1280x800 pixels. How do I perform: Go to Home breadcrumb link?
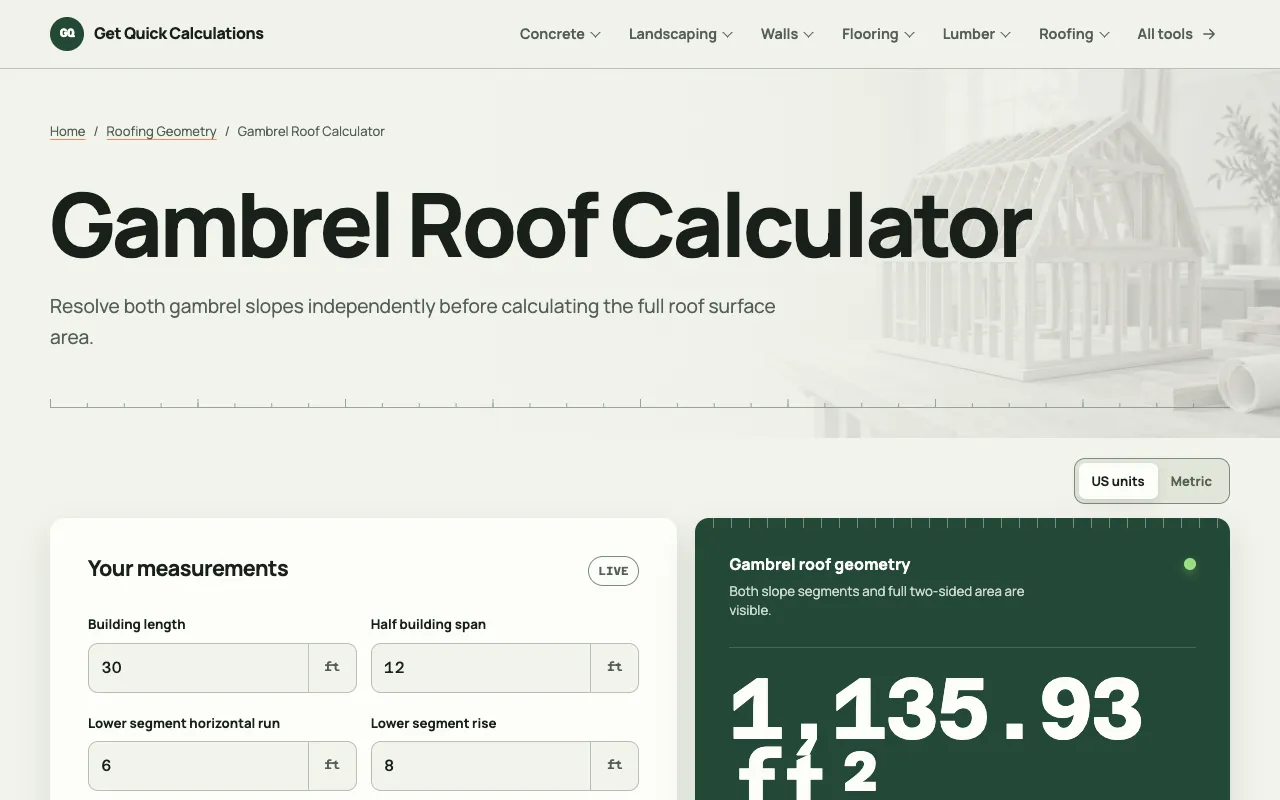[x=67, y=131]
